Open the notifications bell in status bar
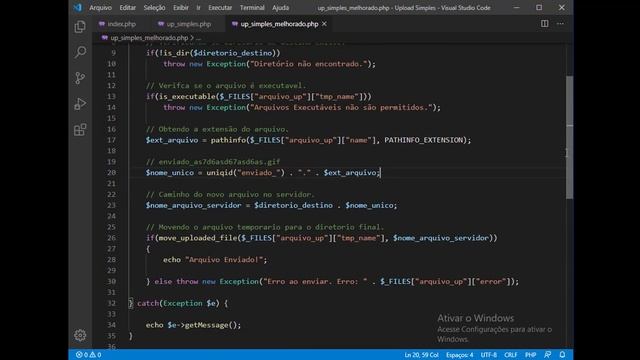Screen dimensions: 640x360 [562, 355]
